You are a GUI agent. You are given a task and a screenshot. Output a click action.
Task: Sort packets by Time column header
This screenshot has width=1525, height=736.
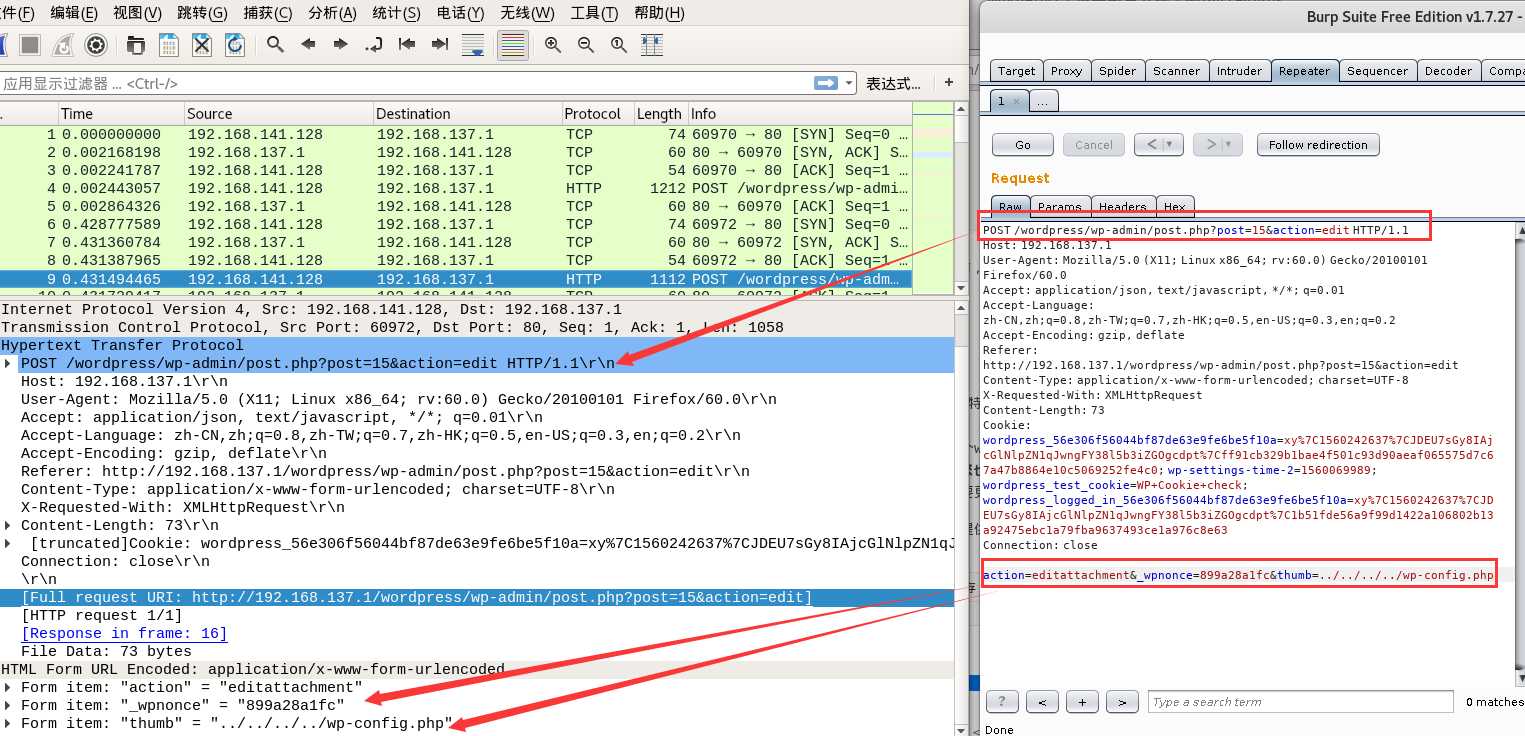pyautogui.click(x=120, y=114)
